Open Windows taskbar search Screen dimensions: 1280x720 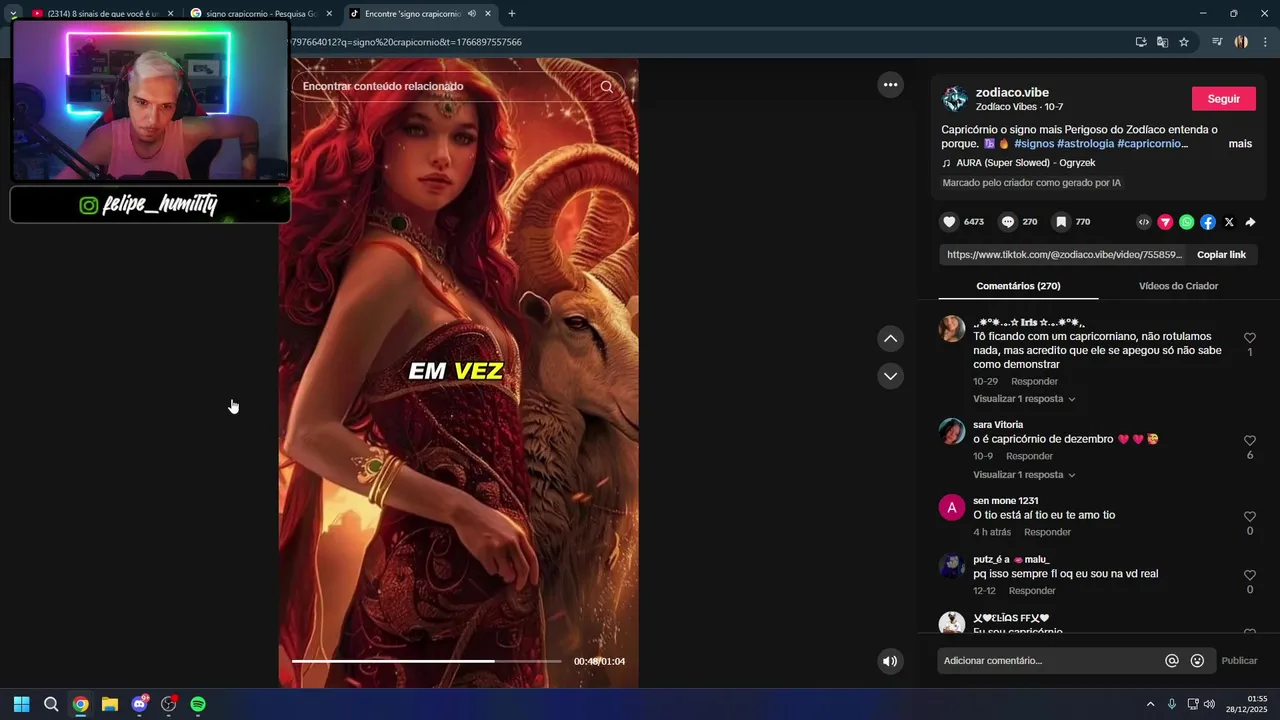coord(51,704)
